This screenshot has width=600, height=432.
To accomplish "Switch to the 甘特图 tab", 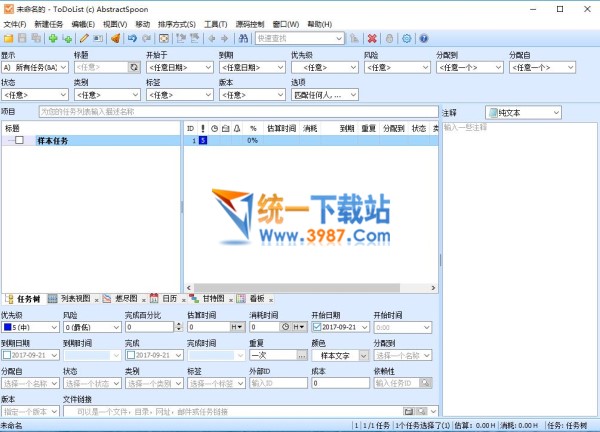I will click(208, 299).
